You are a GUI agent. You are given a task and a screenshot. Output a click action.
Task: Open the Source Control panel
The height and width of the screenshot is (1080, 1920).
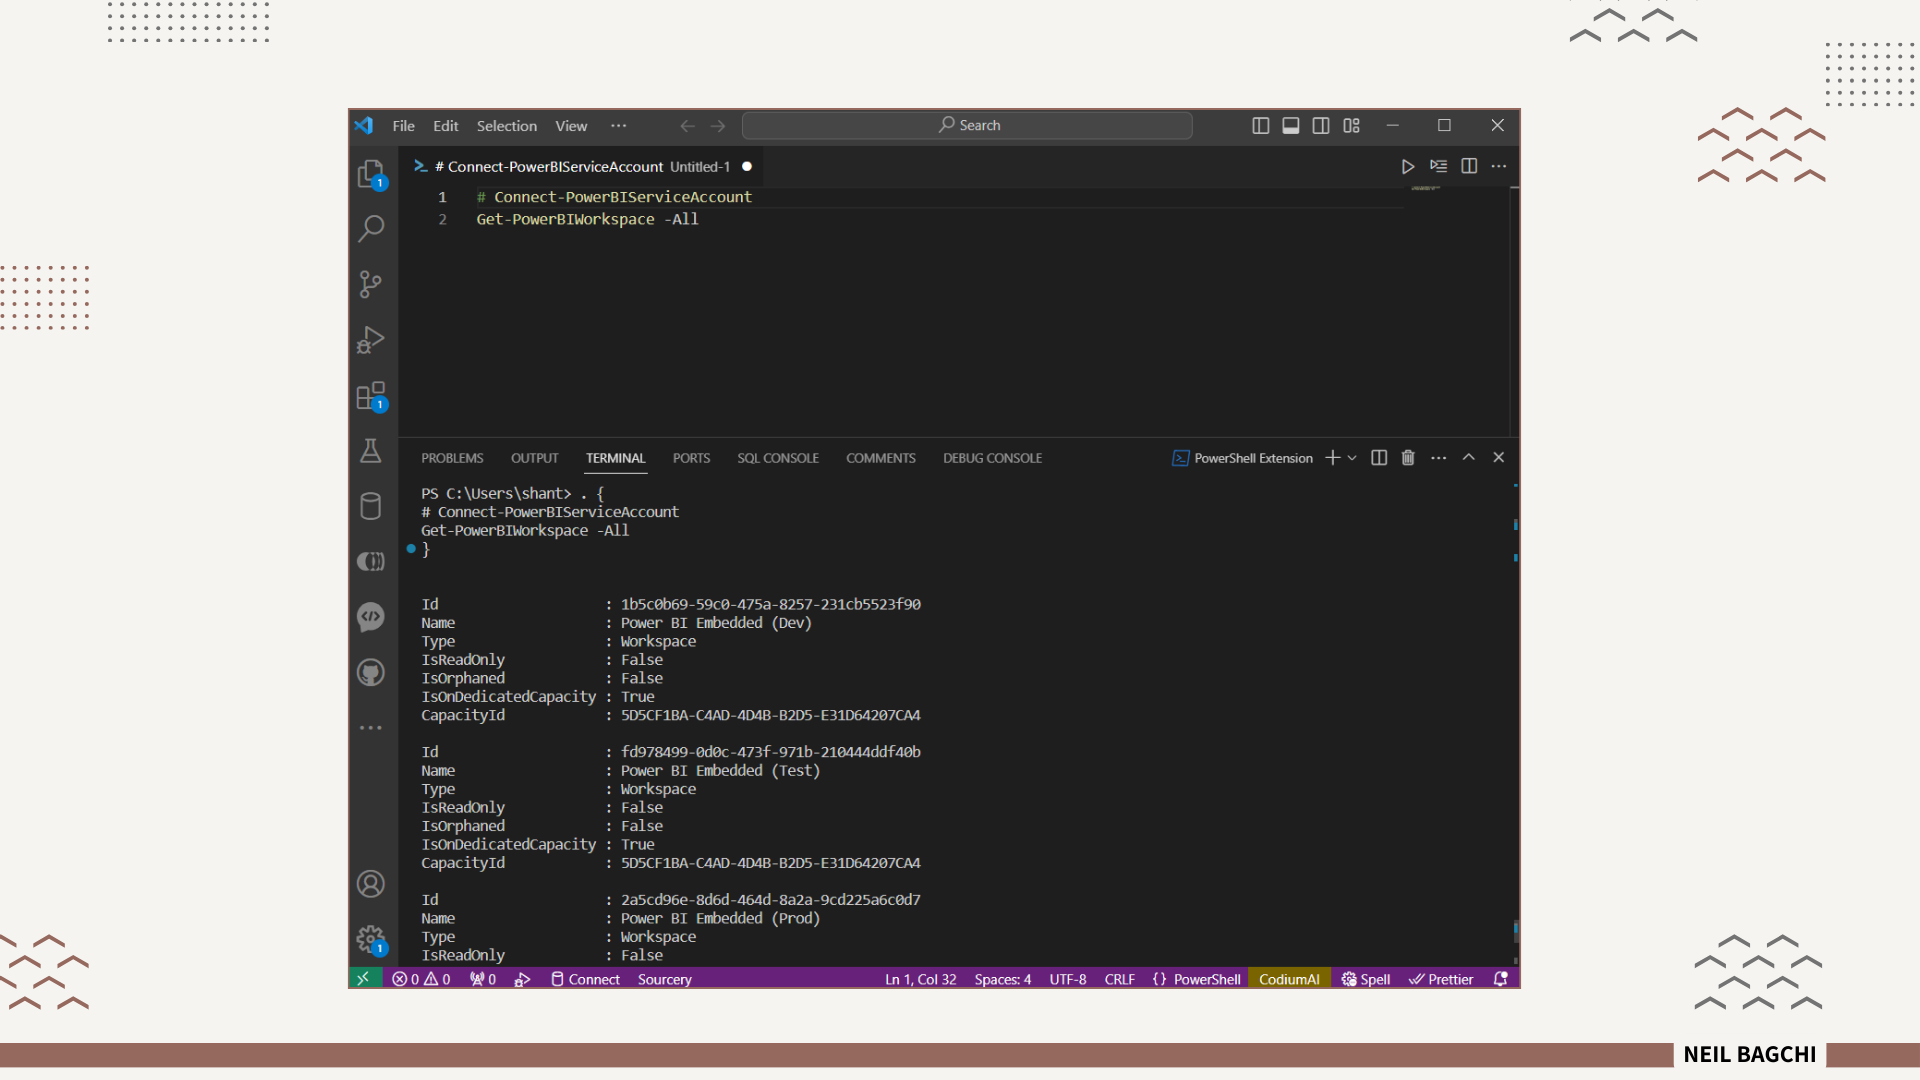coord(371,284)
